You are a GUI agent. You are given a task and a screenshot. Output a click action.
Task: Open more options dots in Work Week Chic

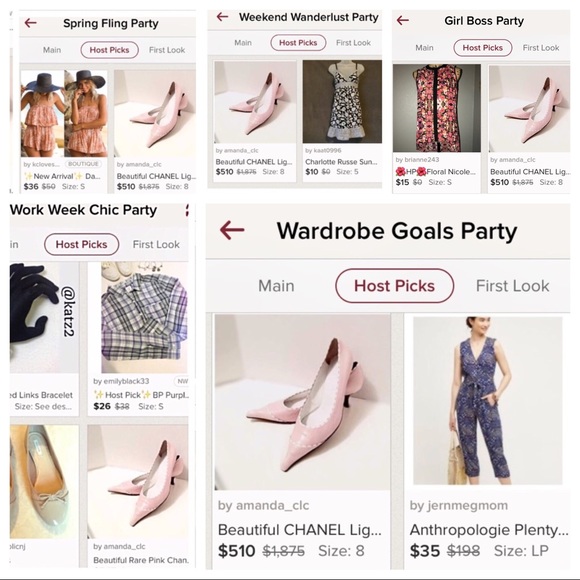[187, 210]
